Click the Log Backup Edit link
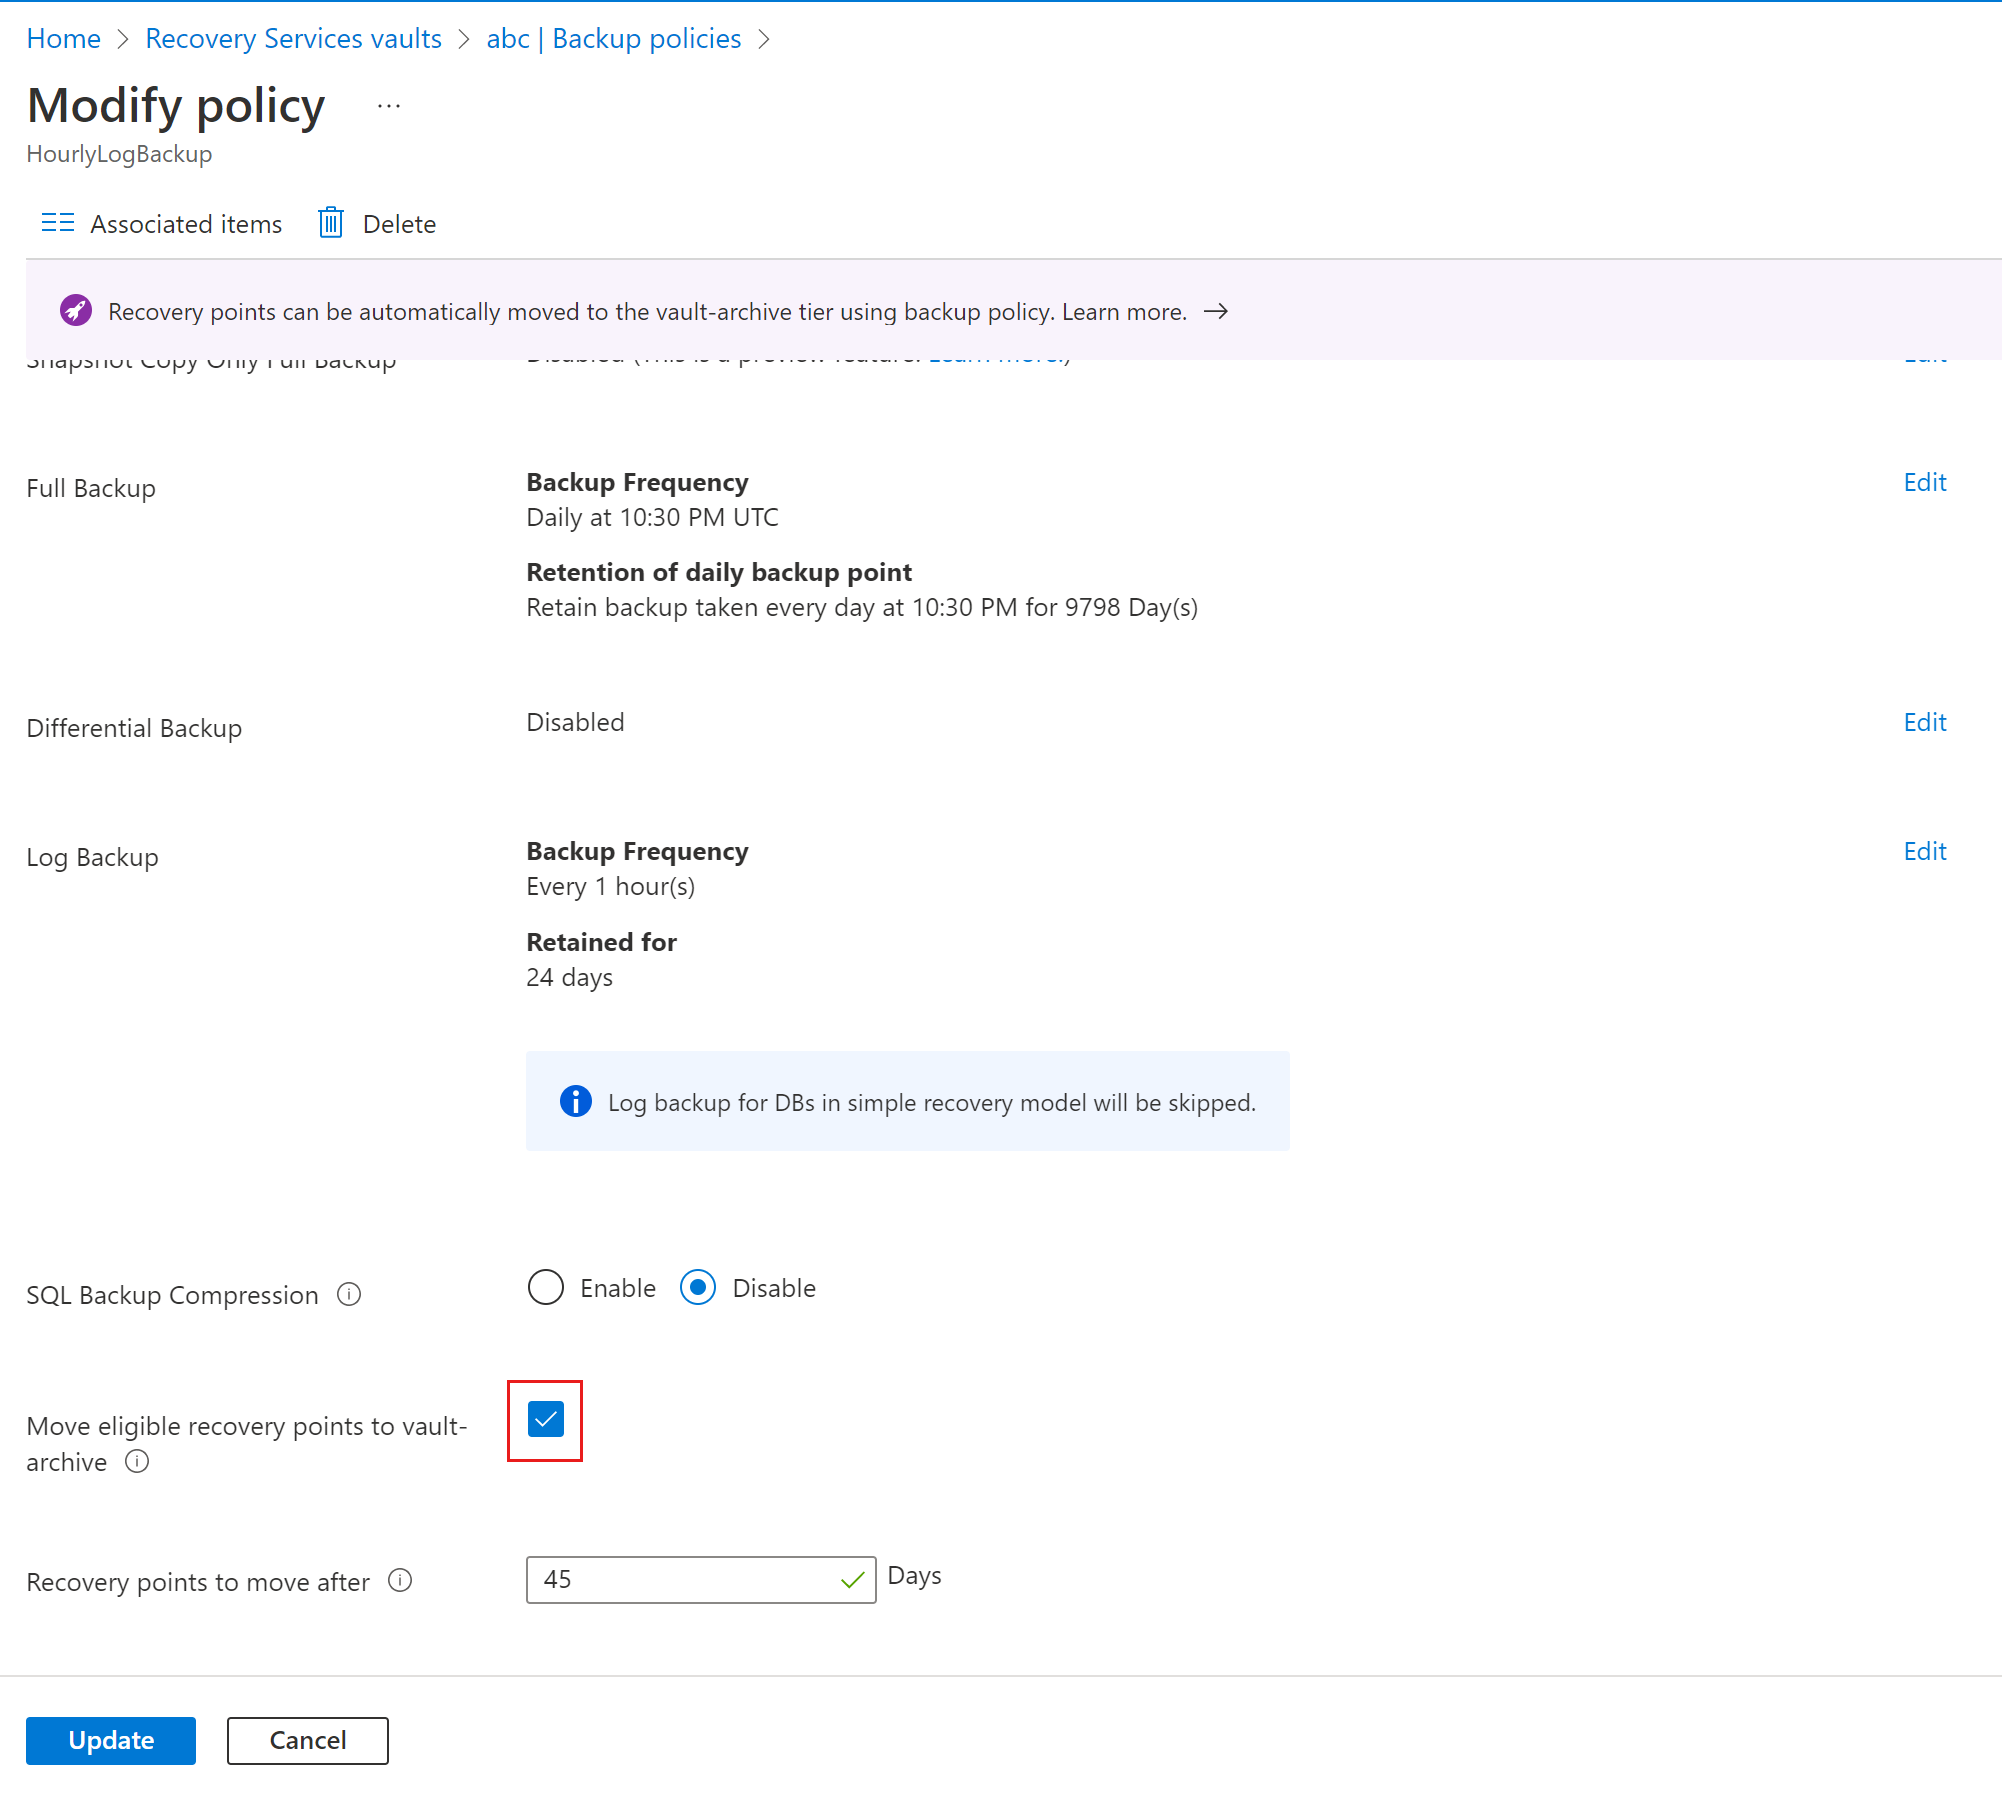Viewport: 2002px width, 1808px height. coord(1925,851)
